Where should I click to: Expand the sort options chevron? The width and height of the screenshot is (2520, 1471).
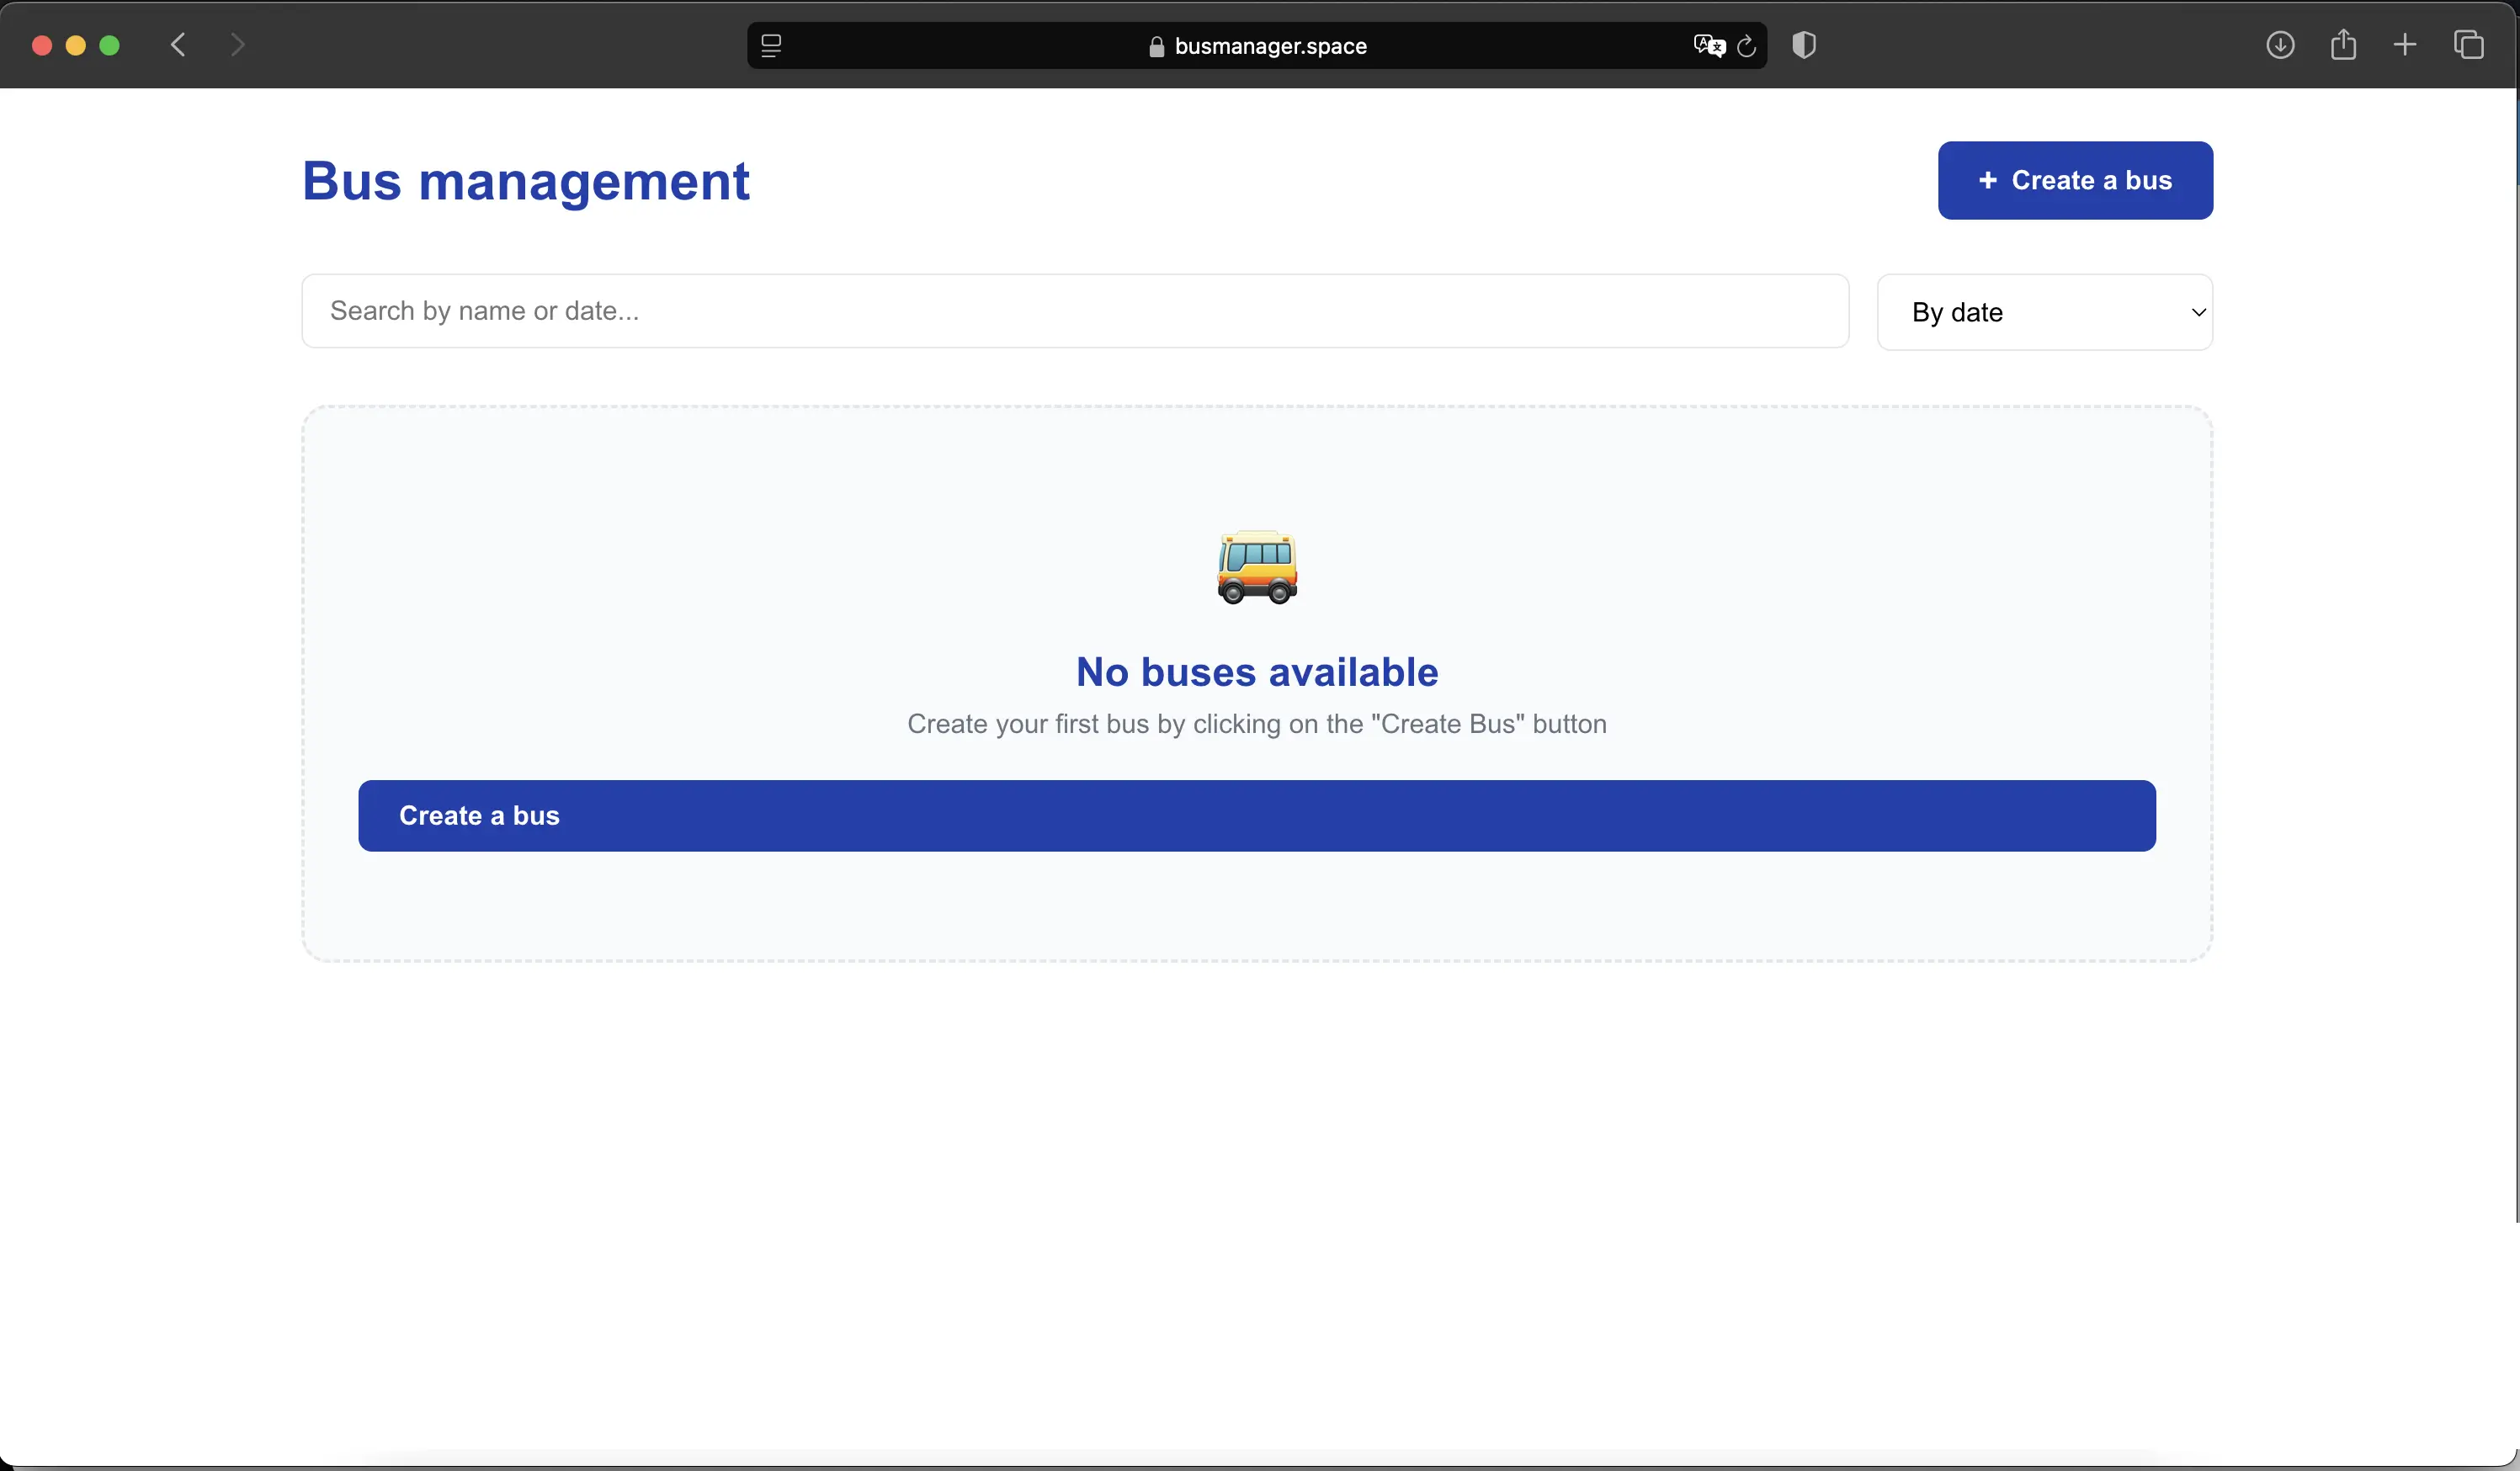[x=2197, y=312]
